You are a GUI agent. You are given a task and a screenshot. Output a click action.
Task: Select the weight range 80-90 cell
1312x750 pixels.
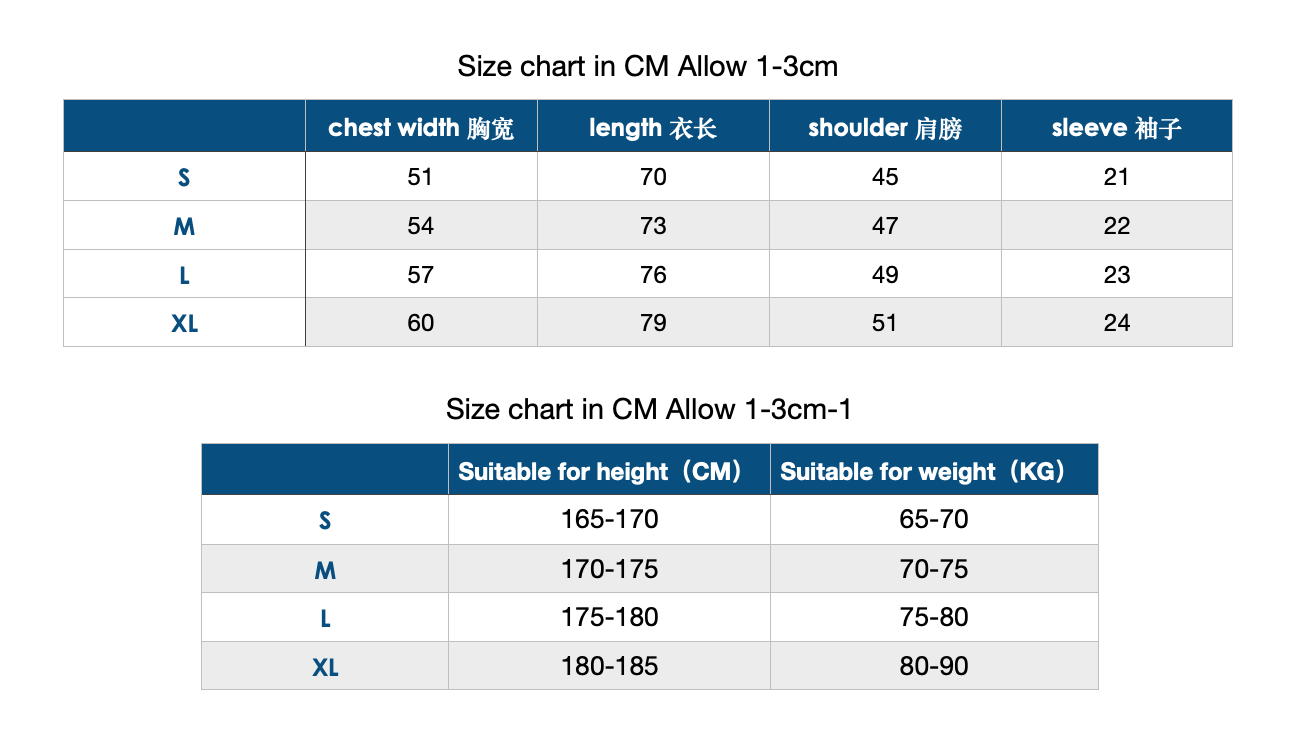coord(934,666)
